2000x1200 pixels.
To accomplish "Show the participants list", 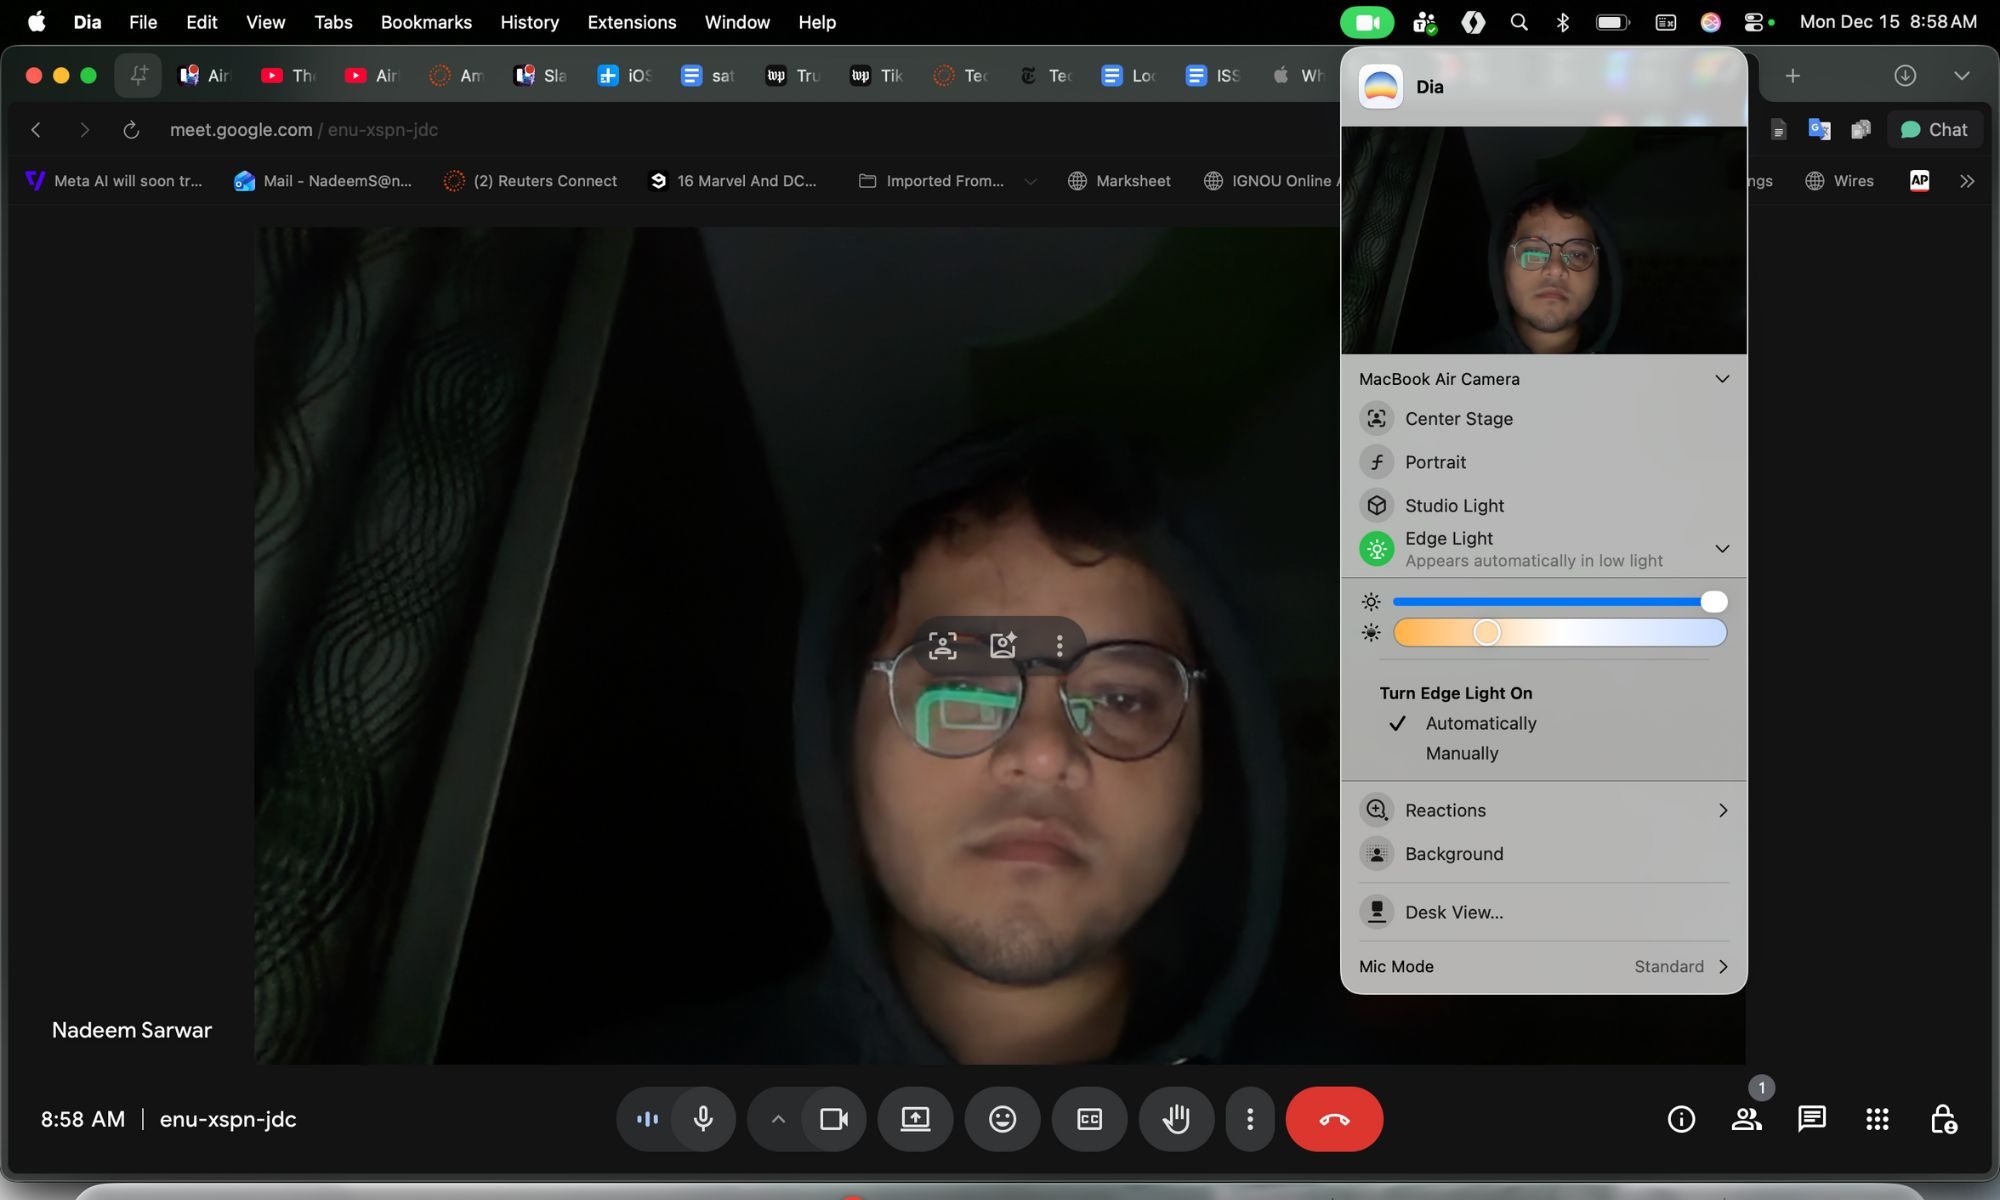I will (x=1746, y=1119).
